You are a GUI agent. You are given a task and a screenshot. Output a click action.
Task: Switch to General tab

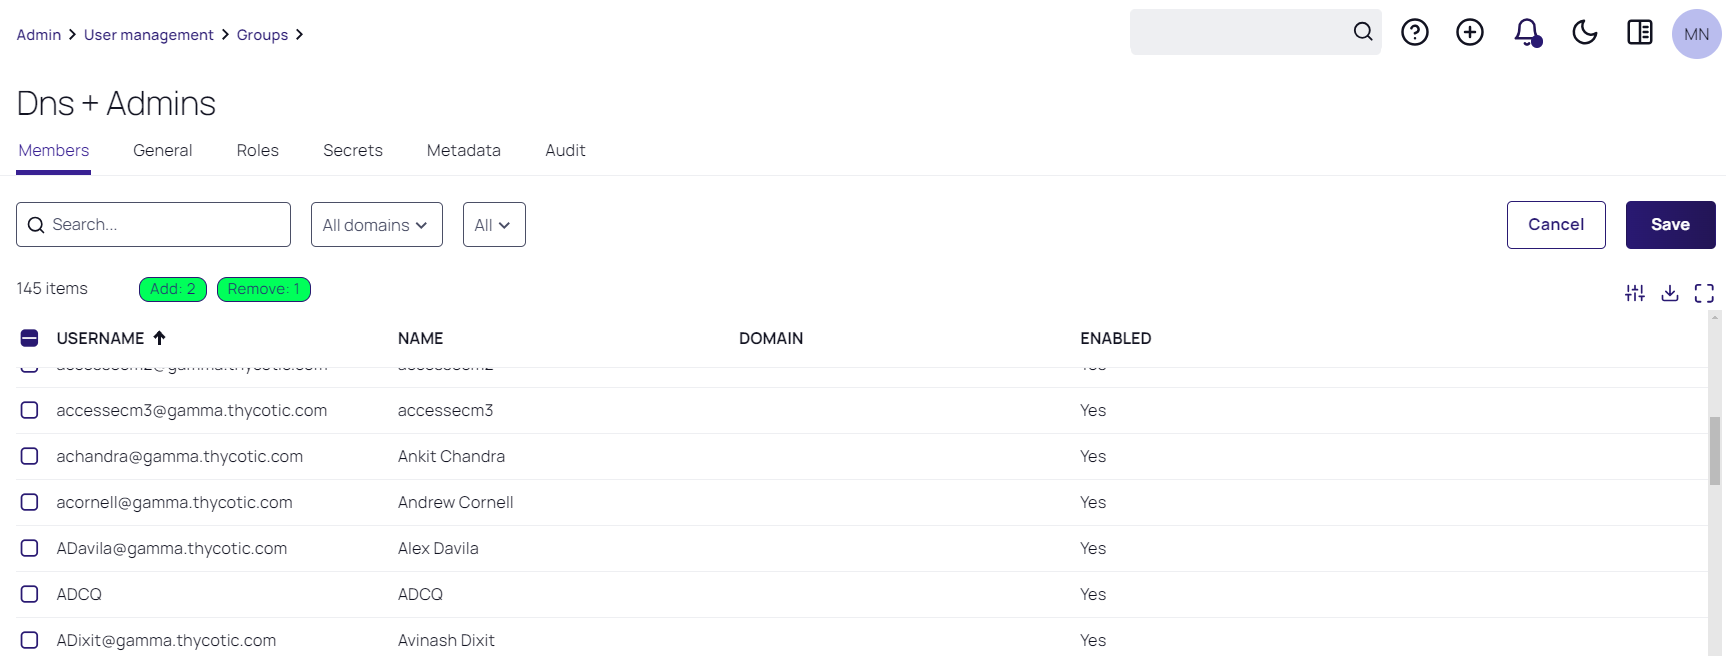(x=163, y=150)
